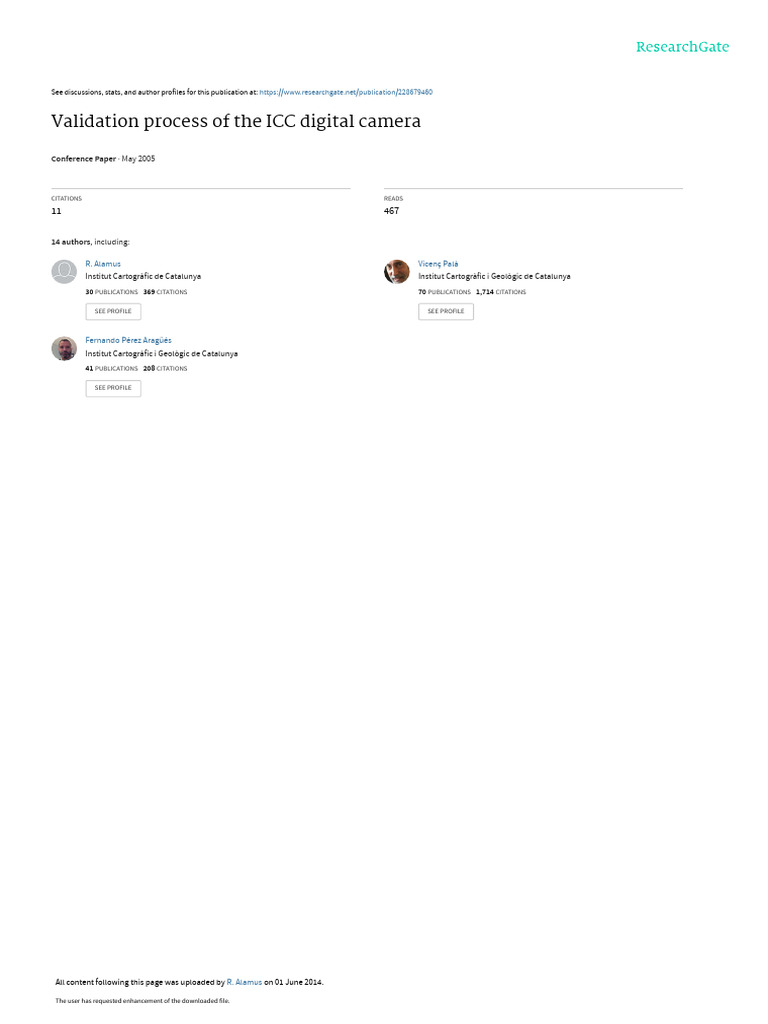Open the researchgate.net publication URL link
The height and width of the screenshot is (1024, 768).
346,92
